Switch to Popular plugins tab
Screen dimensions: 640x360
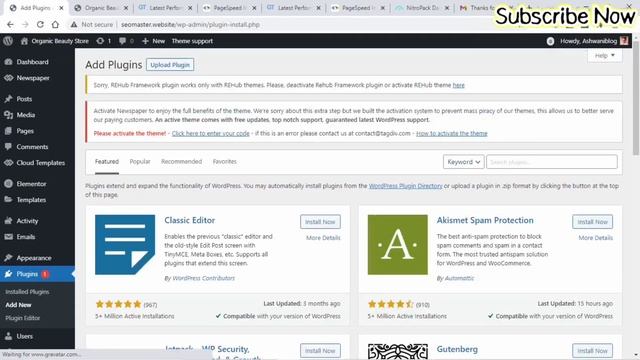140,162
